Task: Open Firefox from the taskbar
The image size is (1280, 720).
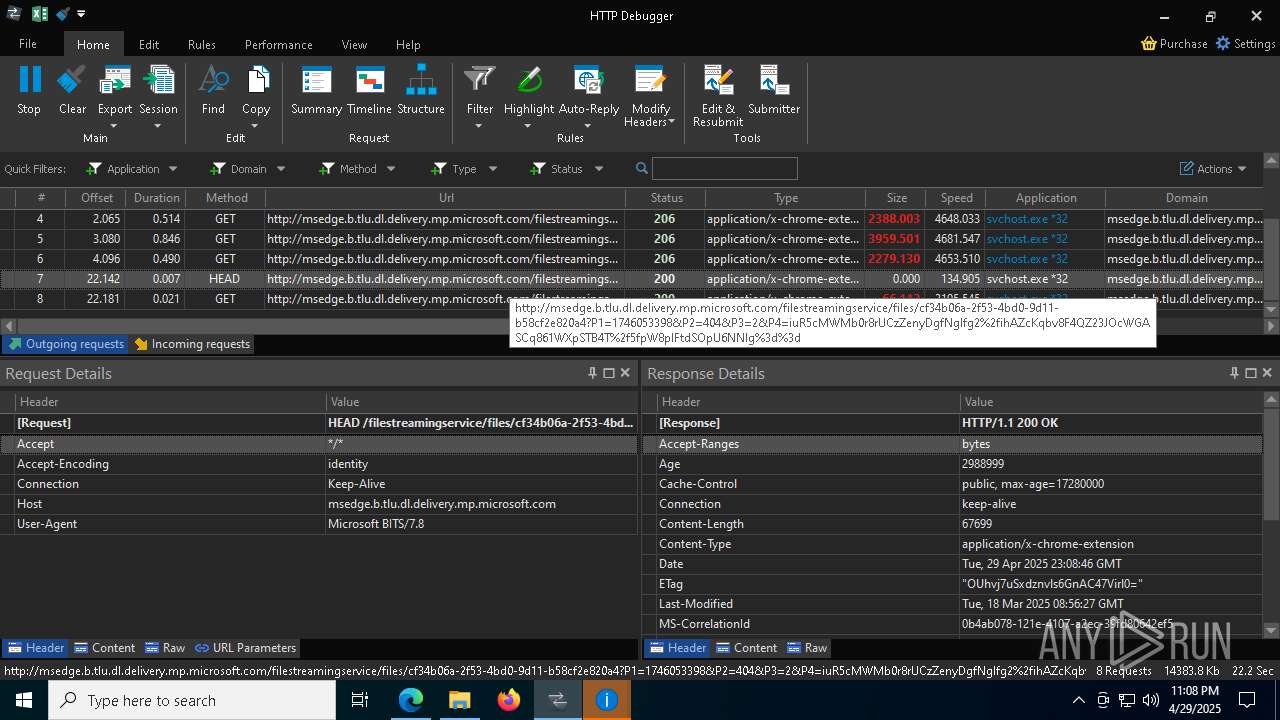Action: pyautogui.click(x=508, y=700)
